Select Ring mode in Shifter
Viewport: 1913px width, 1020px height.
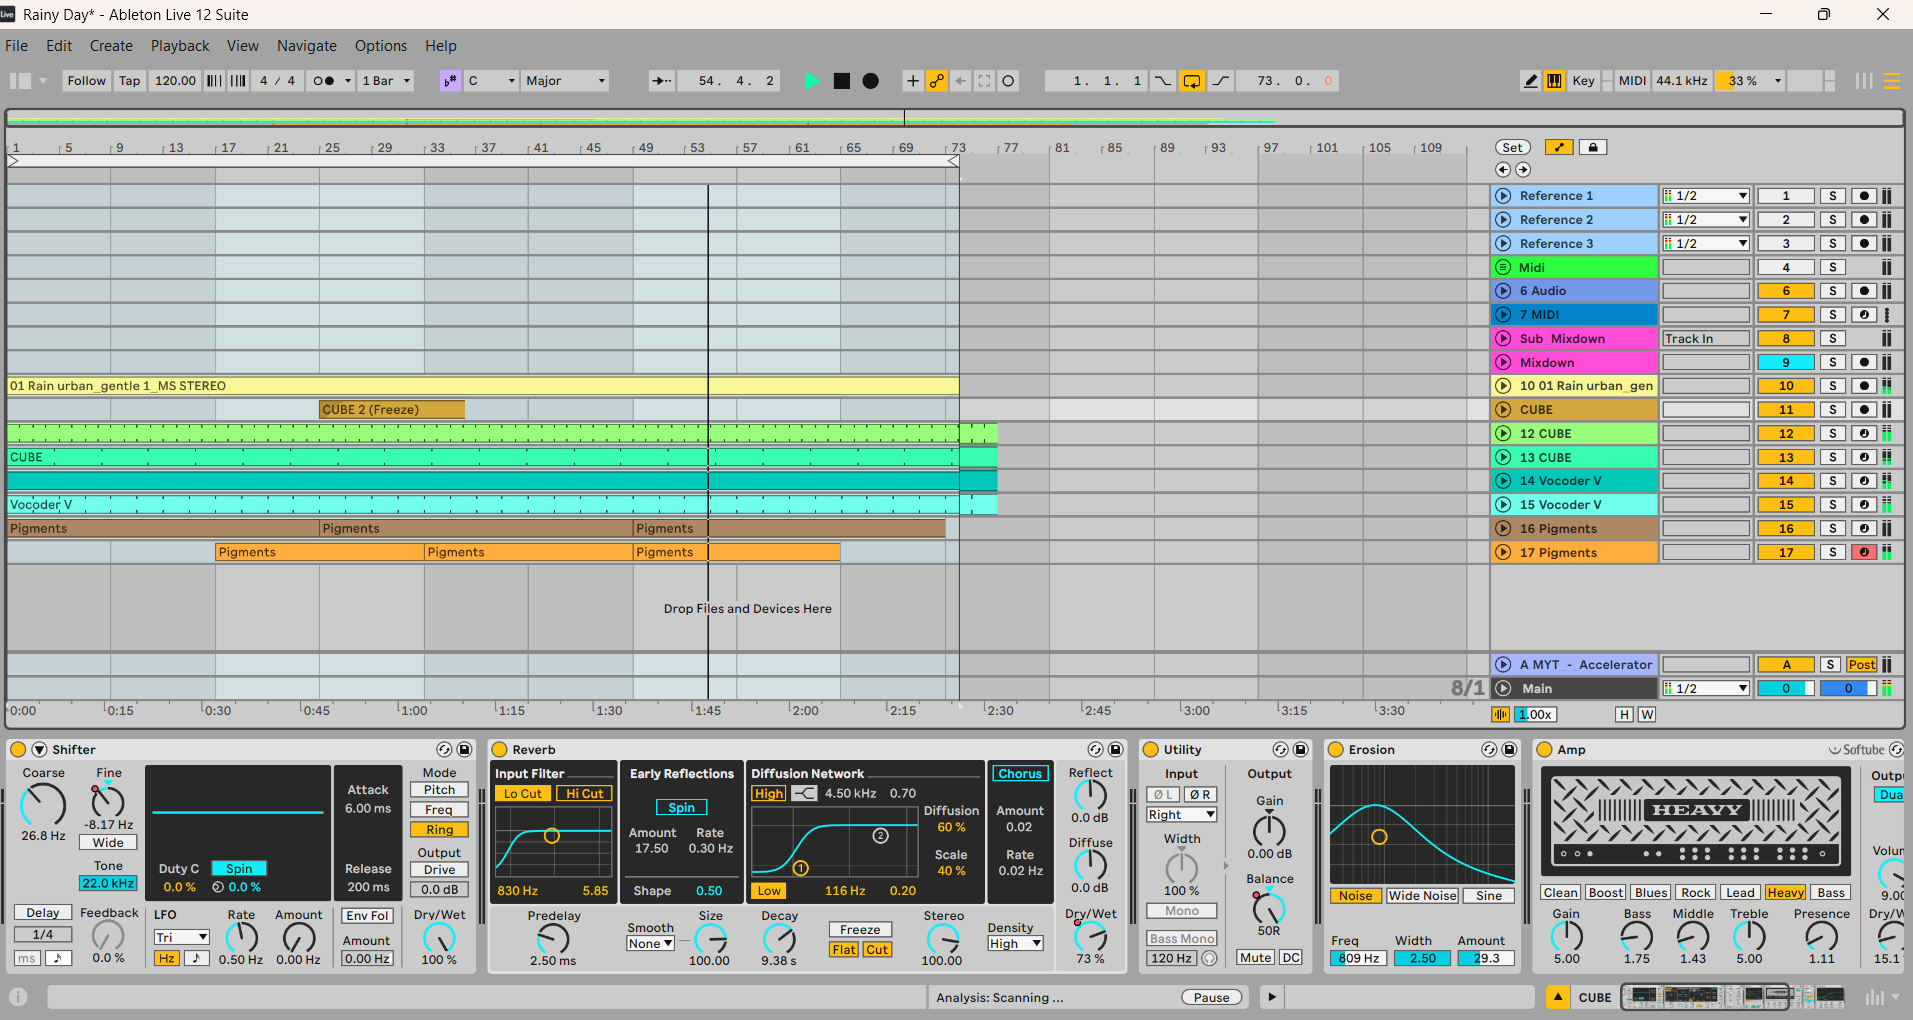[439, 829]
